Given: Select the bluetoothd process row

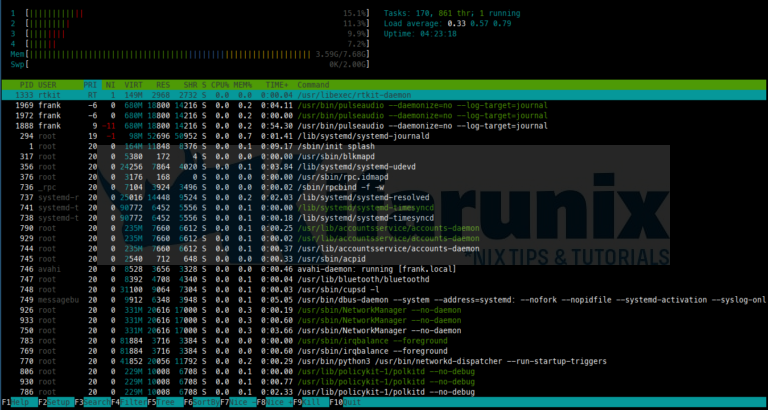Looking at the screenshot, I should [x=384, y=279].
